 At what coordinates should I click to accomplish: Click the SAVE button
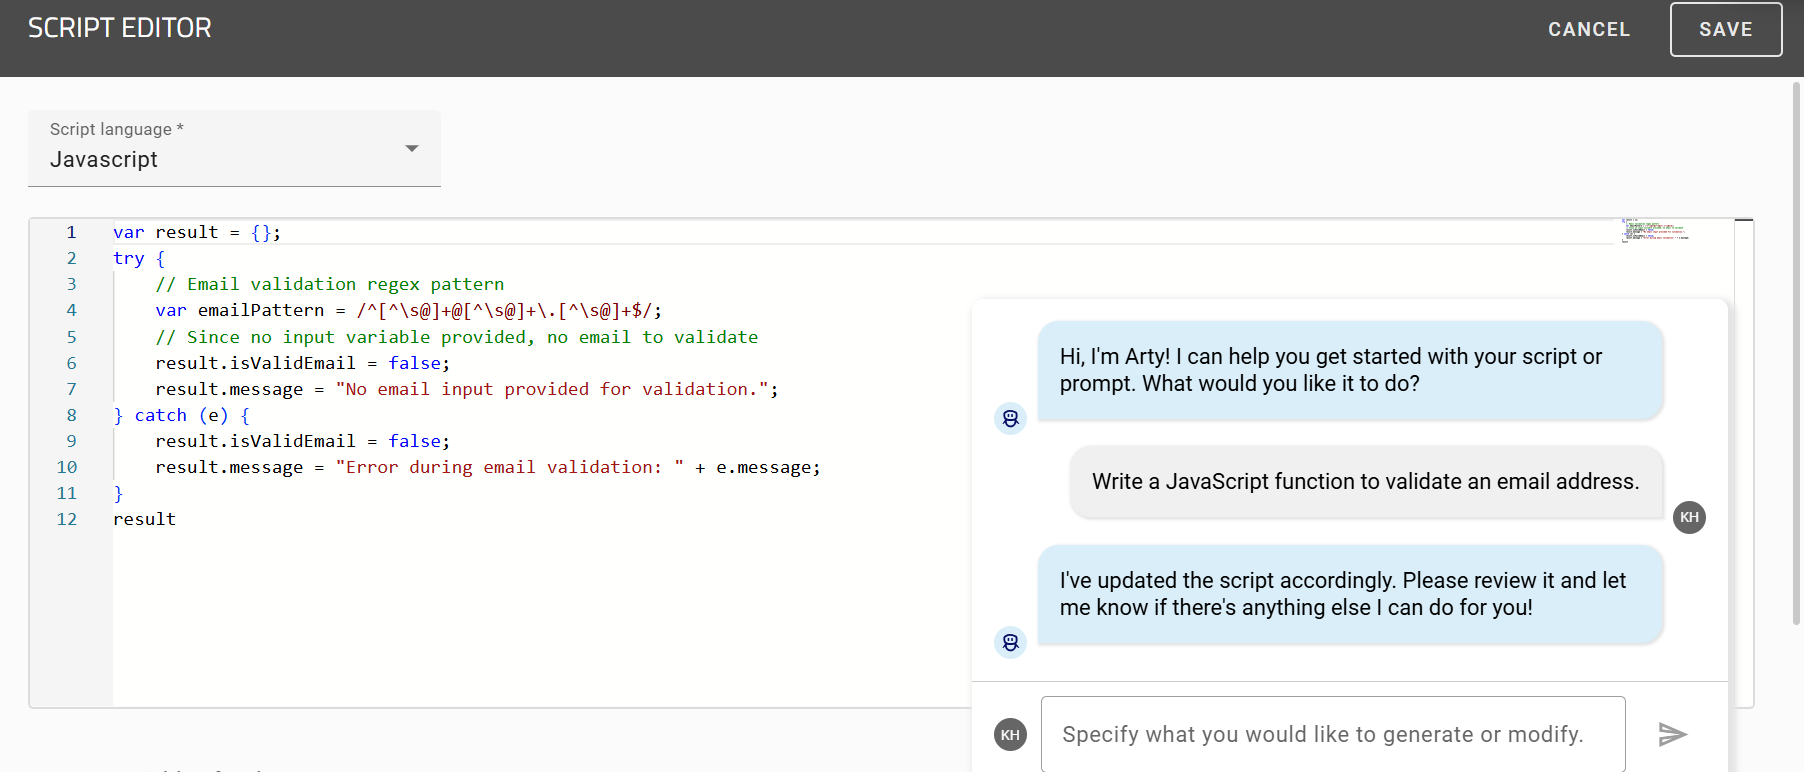[x=1726, y=30]
